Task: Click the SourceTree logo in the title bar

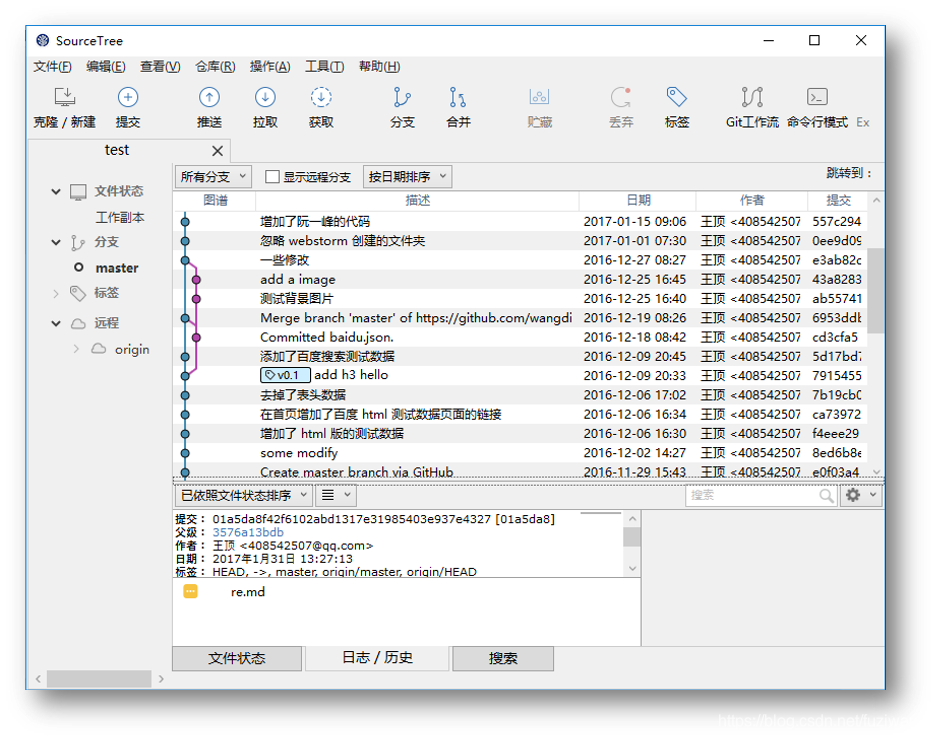Action: [x=42, y=41]
